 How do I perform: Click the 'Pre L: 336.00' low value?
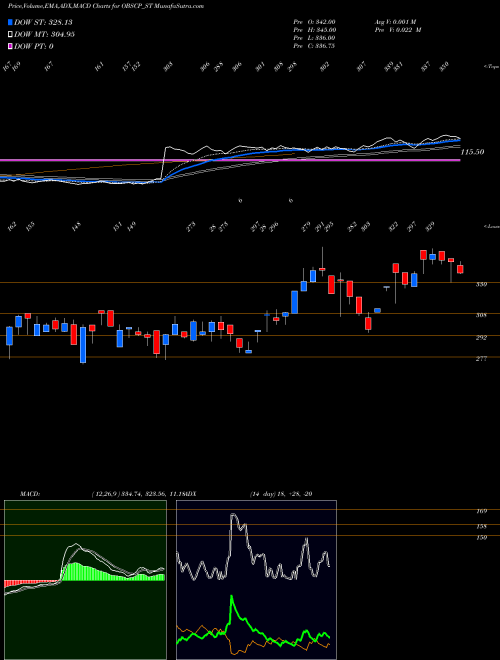314,38
